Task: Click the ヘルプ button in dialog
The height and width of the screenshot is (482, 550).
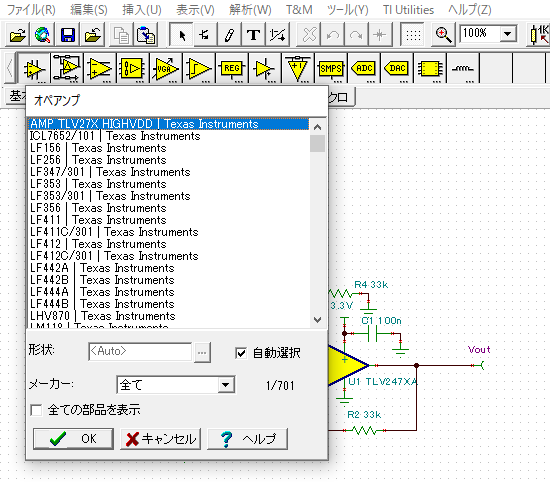Action: pos(248,439)
